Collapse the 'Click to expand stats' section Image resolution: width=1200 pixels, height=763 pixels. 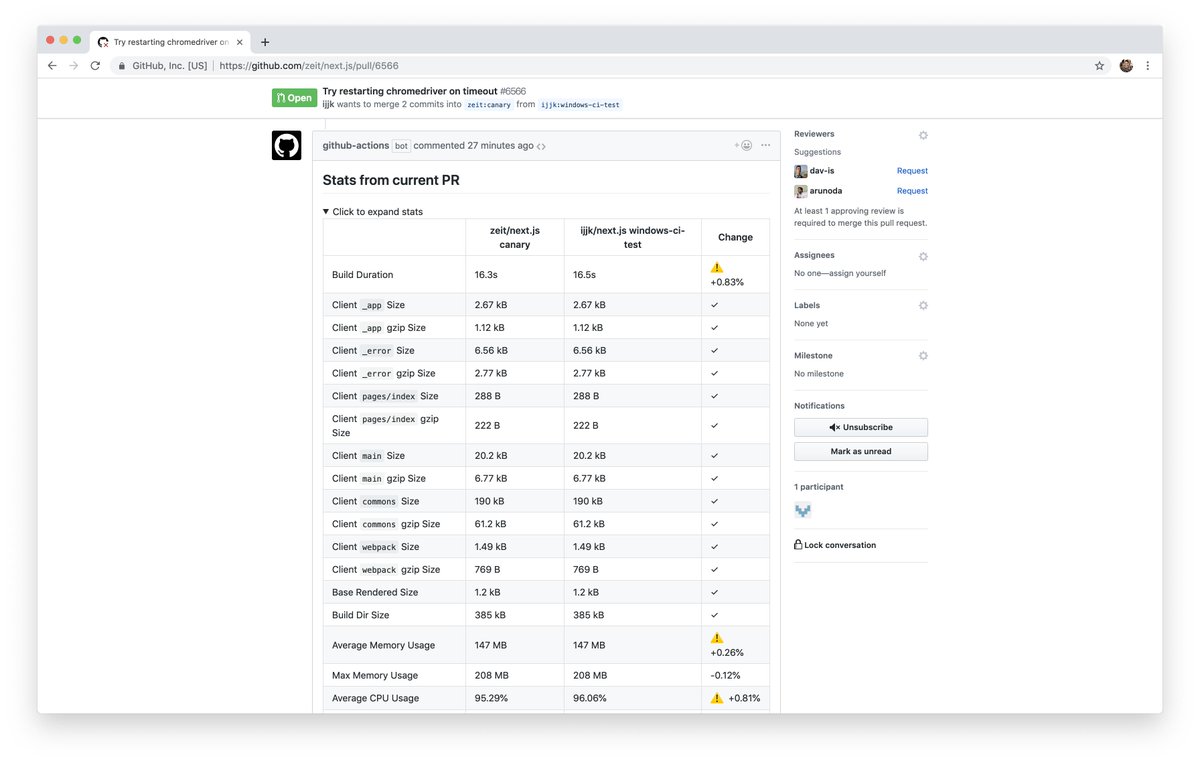[372, 212]
